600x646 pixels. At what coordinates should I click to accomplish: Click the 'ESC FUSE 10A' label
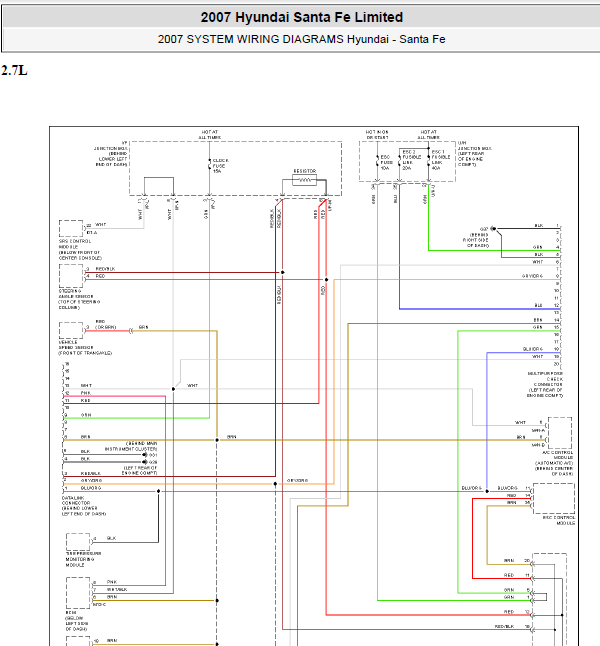[x=386, y=162]
